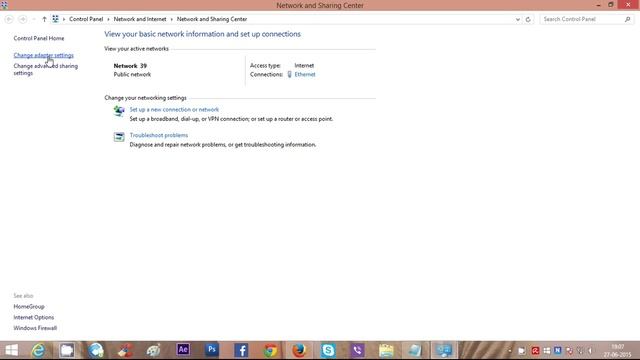The height and width of the screenshot is (360, 640).
Task: Launch Firefox from the taskbar
Action: 299,350
